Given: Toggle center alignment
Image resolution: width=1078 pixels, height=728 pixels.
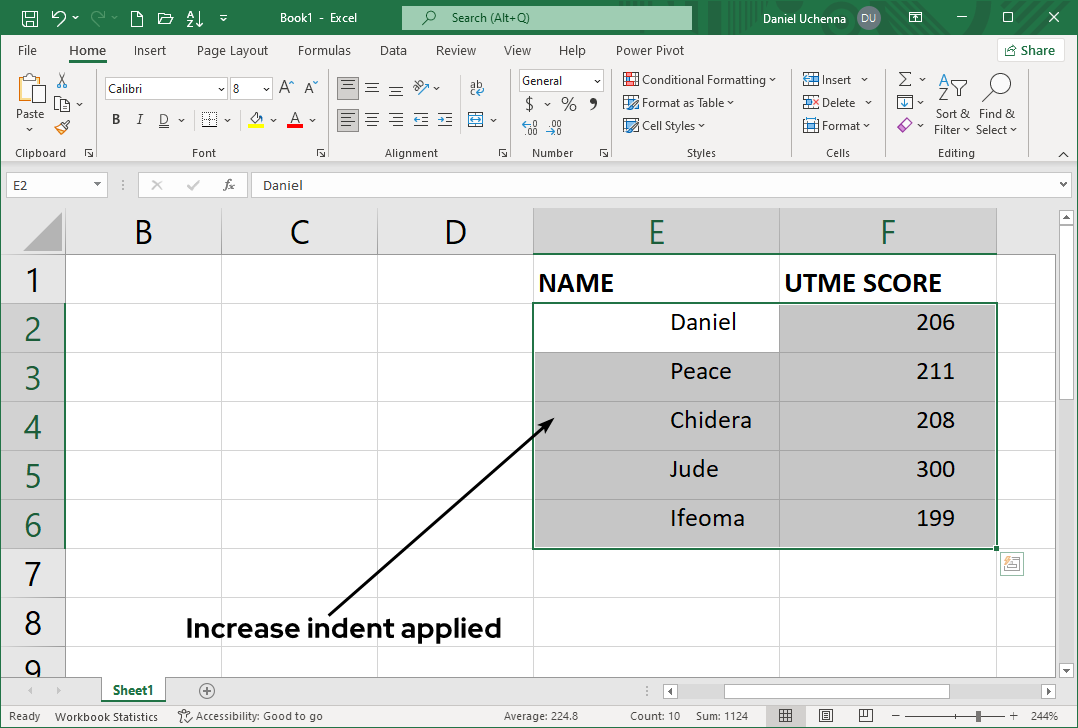Looking at the screenshot, I should click(371, 119).
